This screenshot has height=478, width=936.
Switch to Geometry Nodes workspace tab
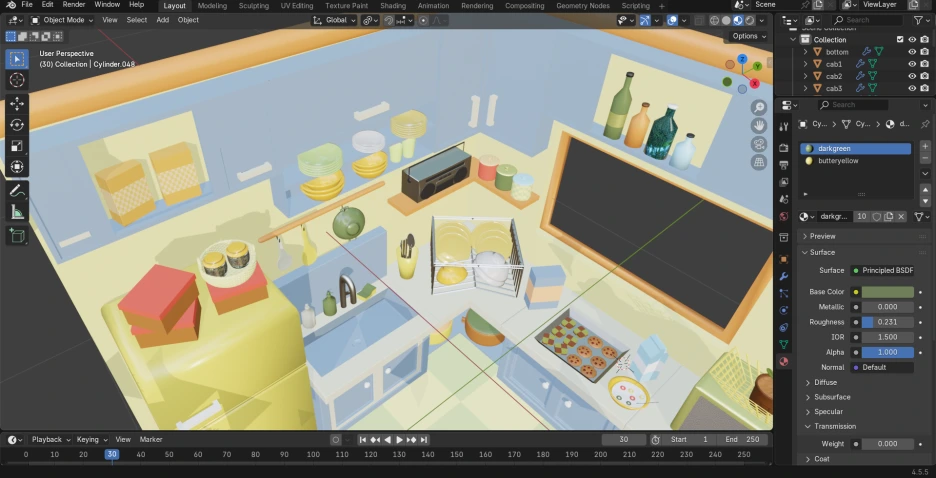pos(583,5)
